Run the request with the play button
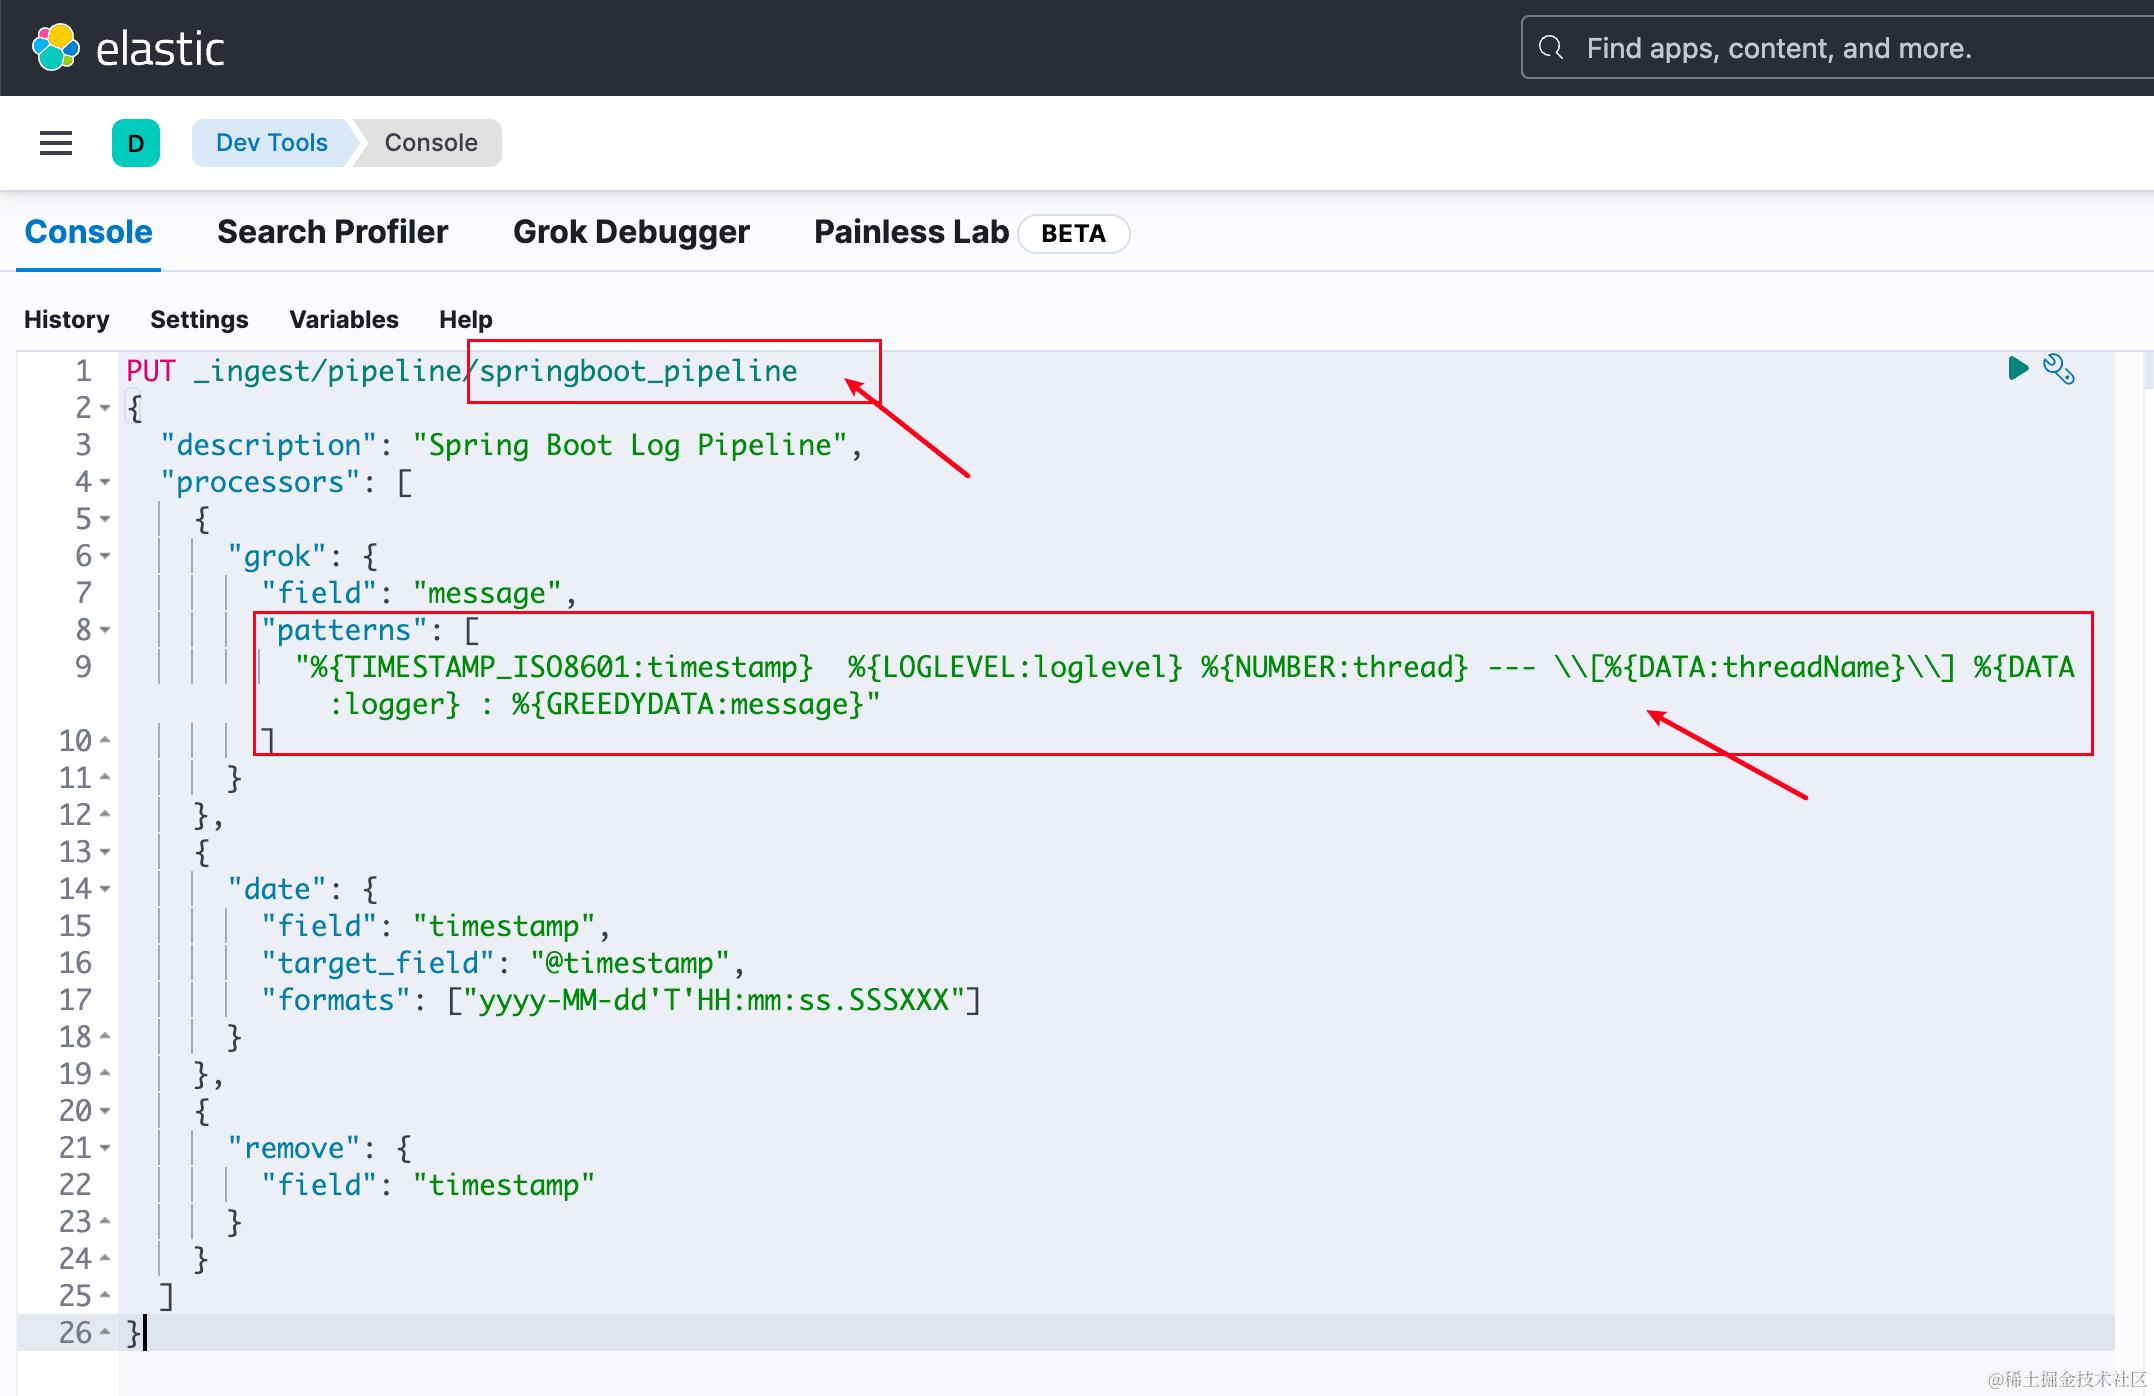The height and width of the screenshot is (1396, 2154). pyautogui.click(x=2017, y=369)
